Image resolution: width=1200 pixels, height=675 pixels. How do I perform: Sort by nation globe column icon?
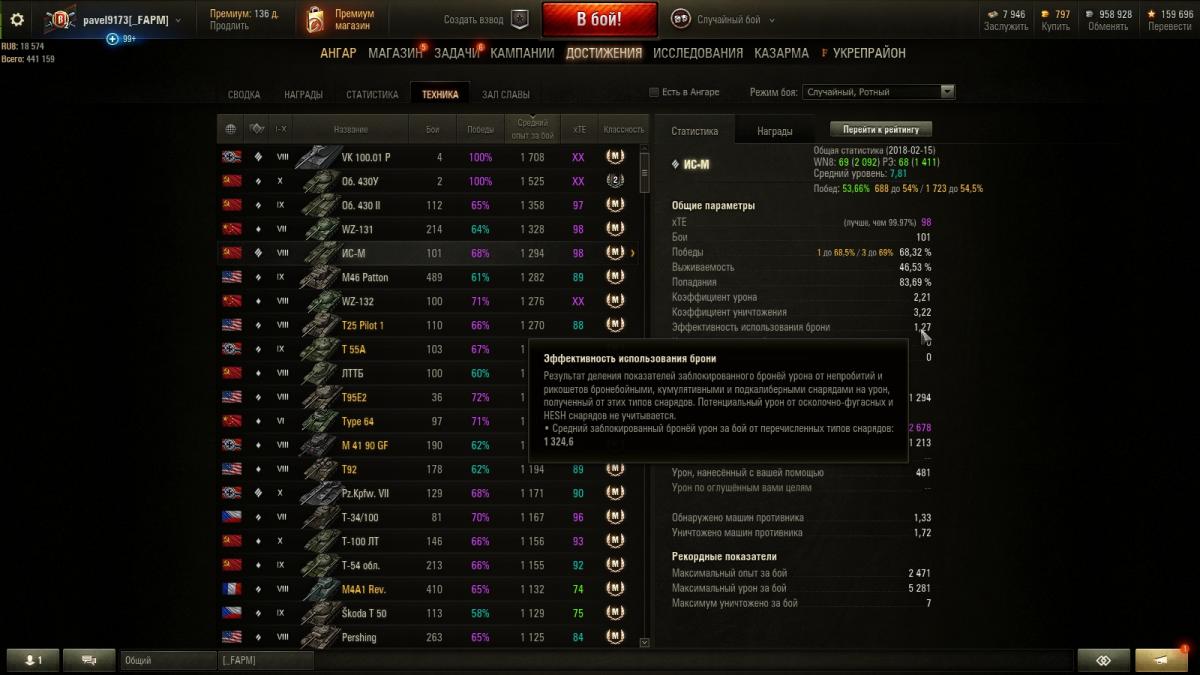pyautogui.click(x=231, y=129)
